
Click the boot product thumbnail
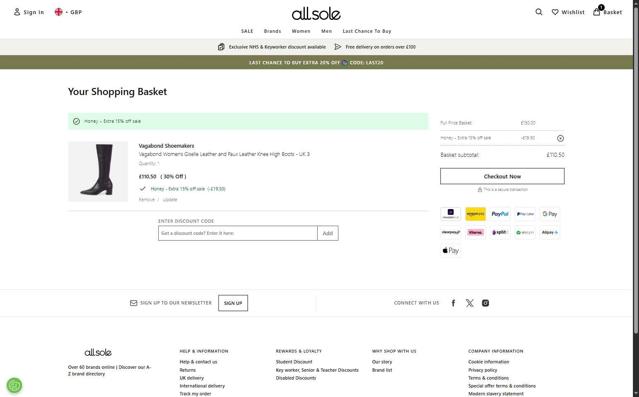(98, 171)
